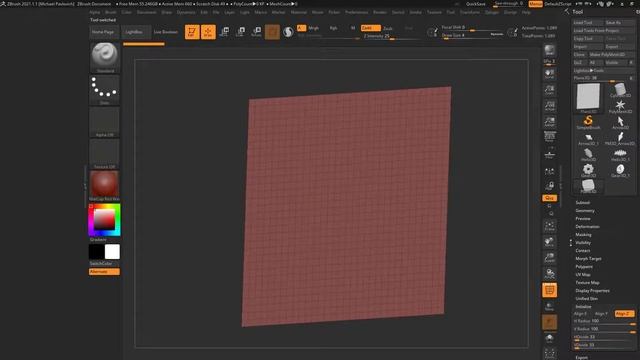
Task: Open the Alpha menu
Action: point(95,12)
